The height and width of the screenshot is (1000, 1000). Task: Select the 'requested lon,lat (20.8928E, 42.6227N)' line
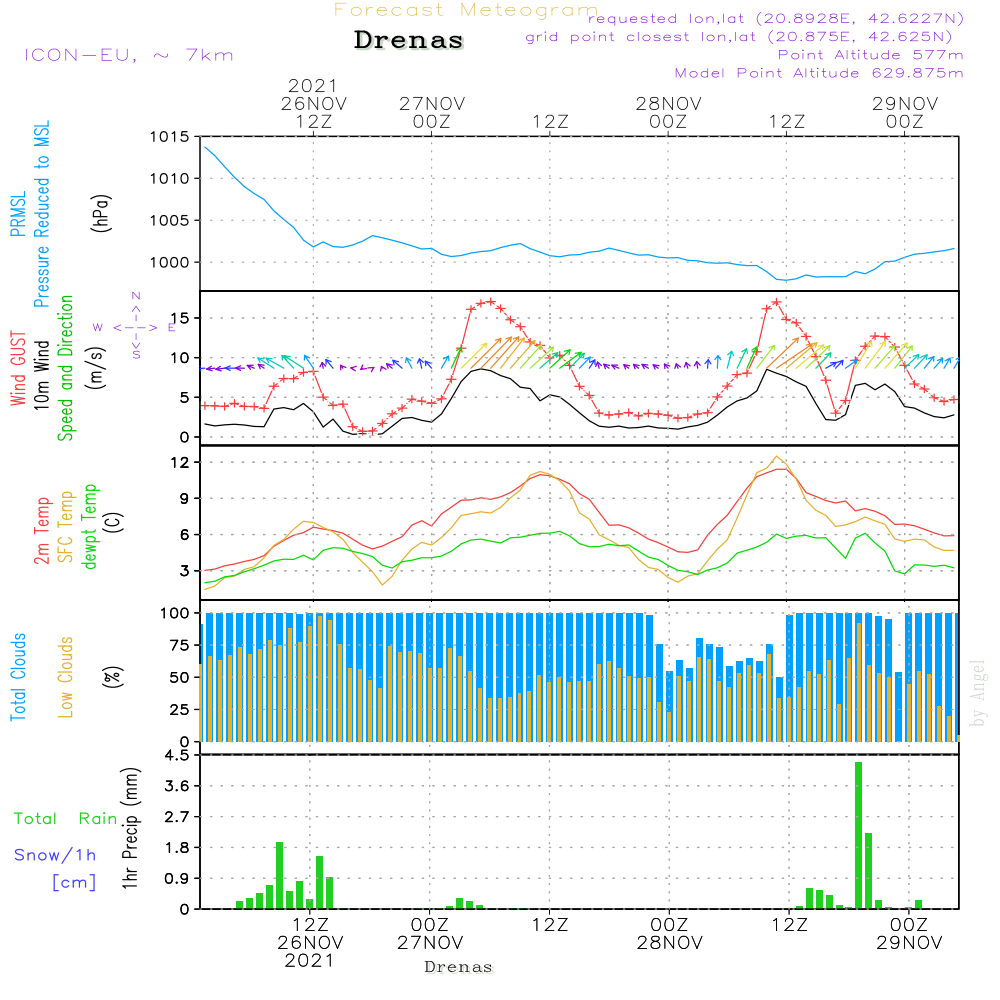click(776, 19)
